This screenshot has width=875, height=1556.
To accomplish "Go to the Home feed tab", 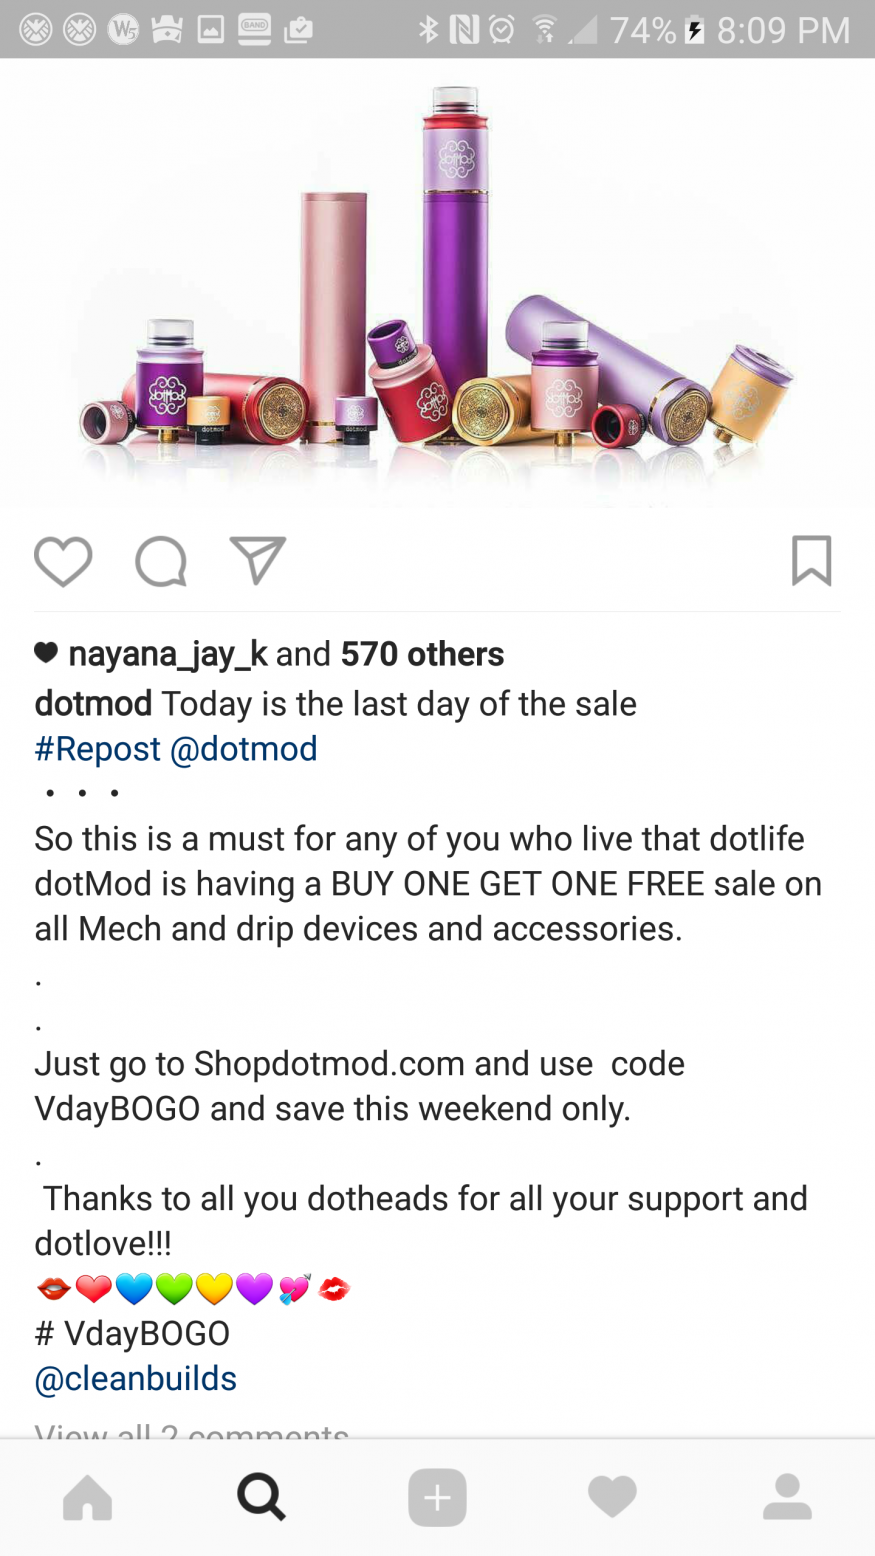I will [x=88, y=1497].
